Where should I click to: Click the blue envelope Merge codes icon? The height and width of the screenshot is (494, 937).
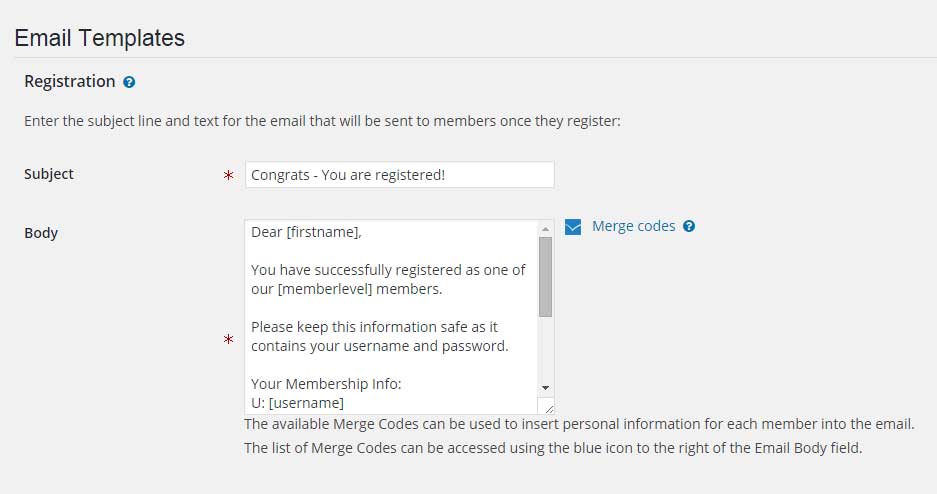click(x=573, y=227)
